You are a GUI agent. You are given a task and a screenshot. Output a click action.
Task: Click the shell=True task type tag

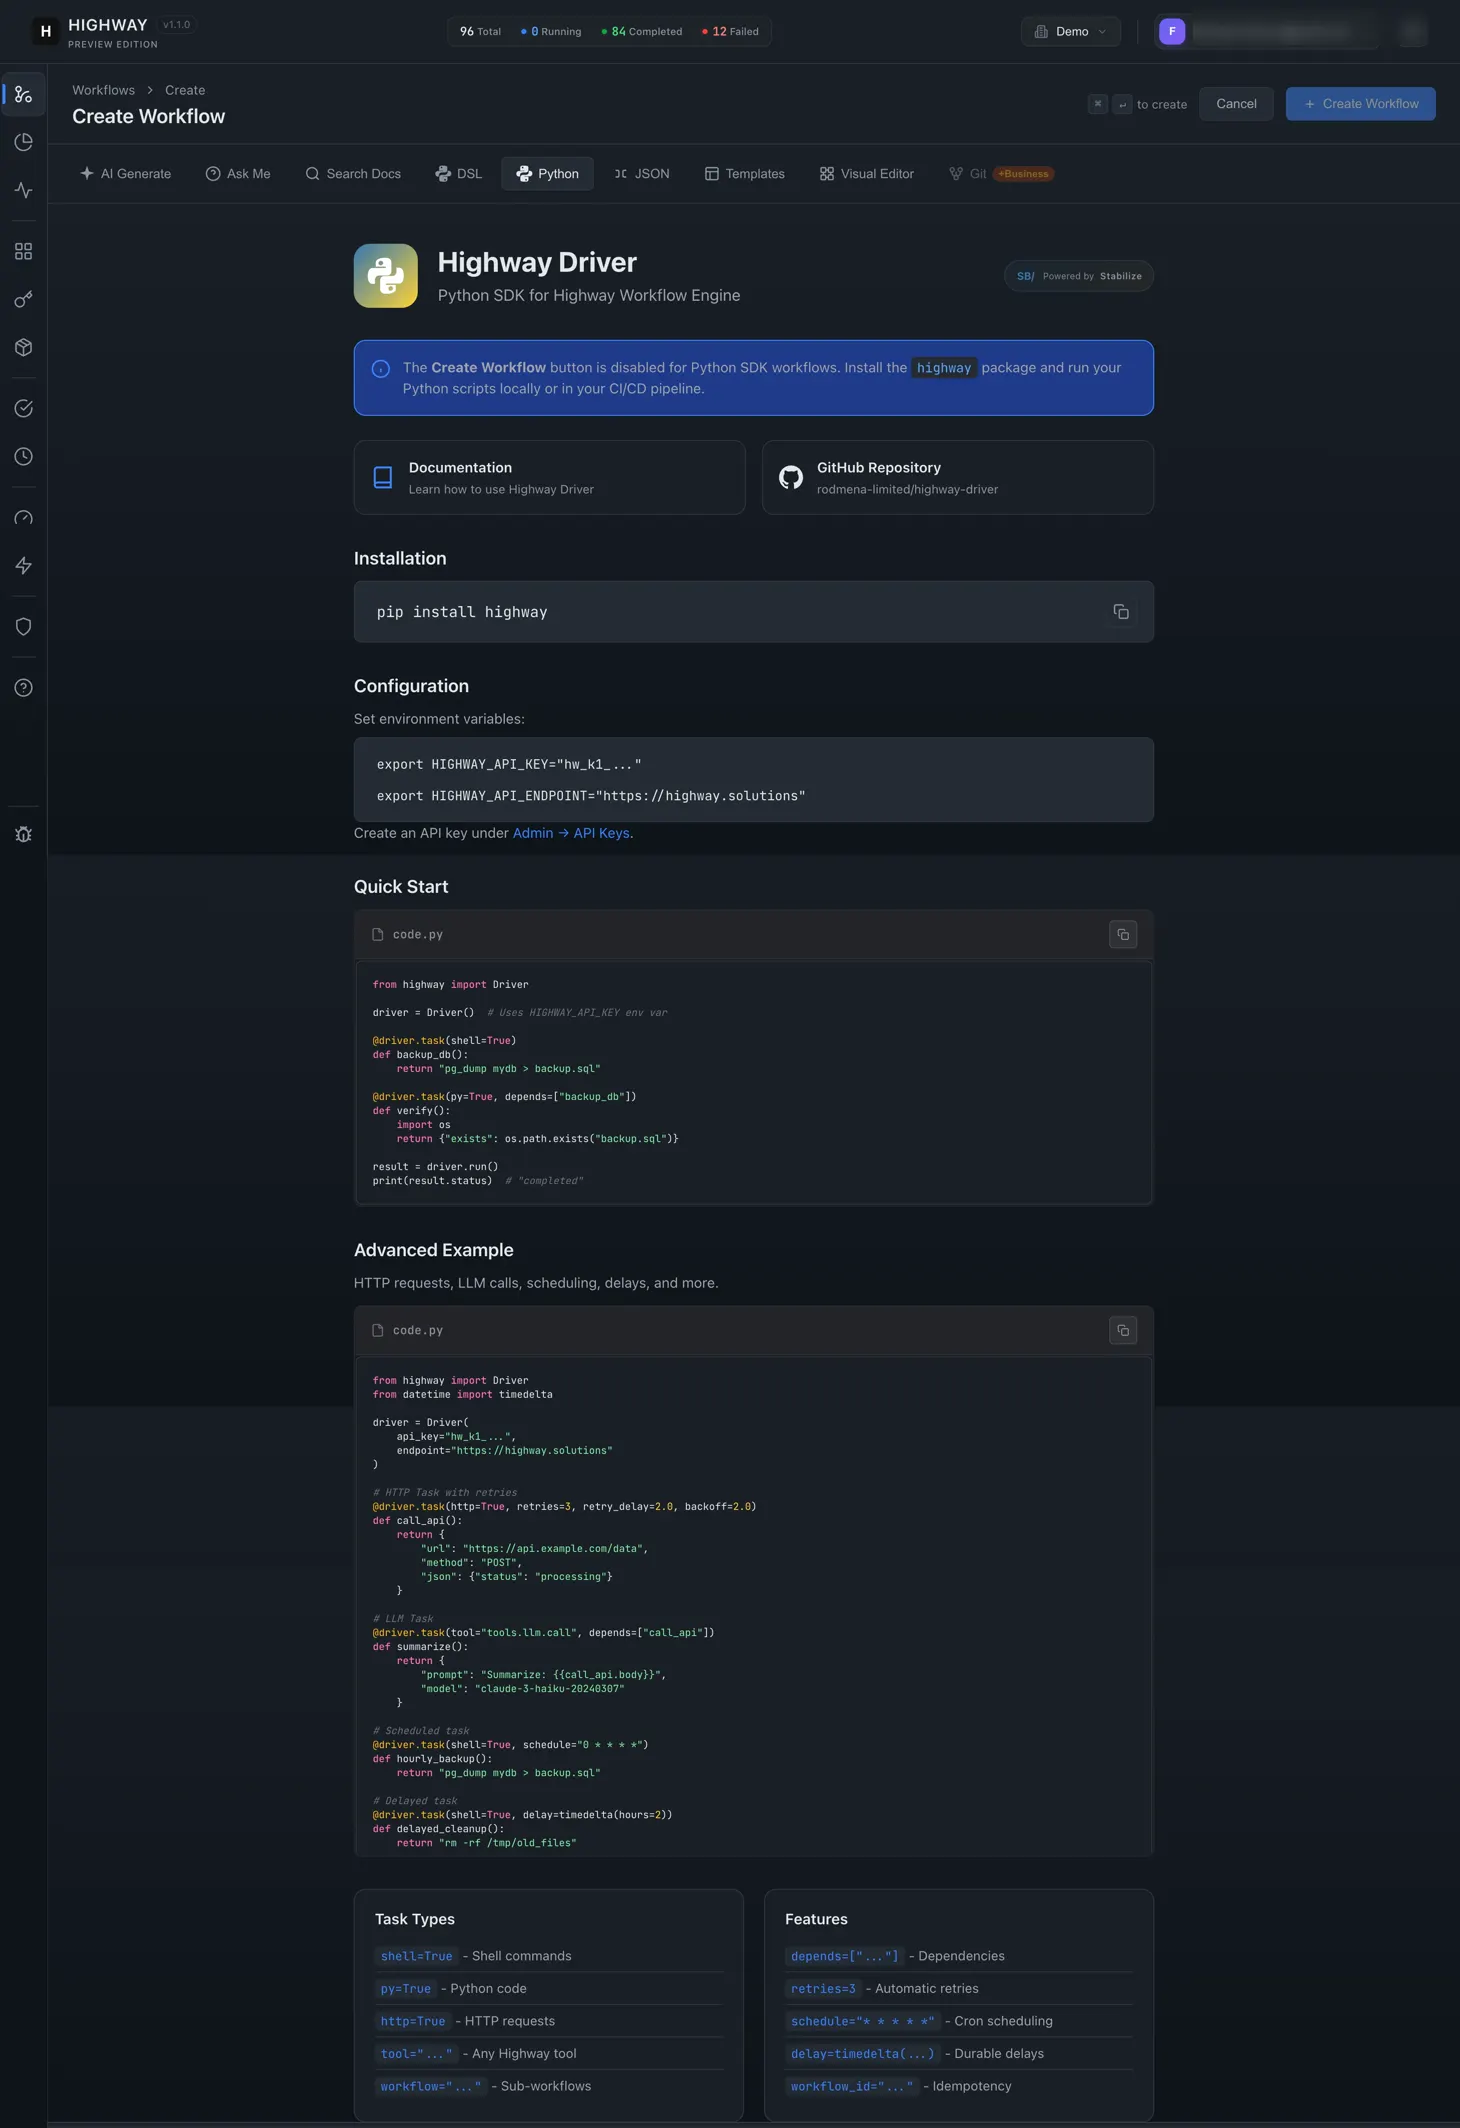click(416, 1956)
